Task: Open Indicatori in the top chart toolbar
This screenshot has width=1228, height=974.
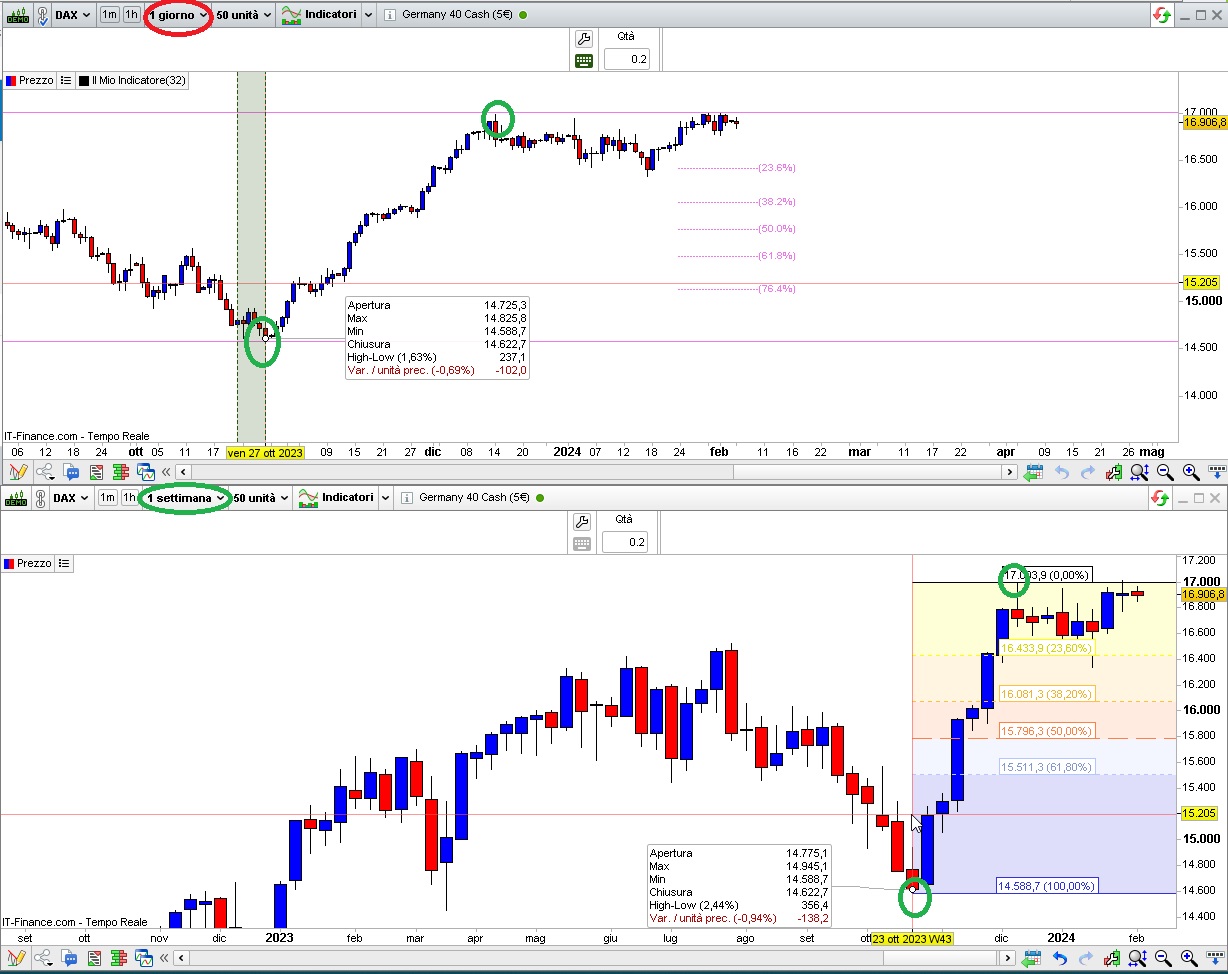Action: (317, 15)
